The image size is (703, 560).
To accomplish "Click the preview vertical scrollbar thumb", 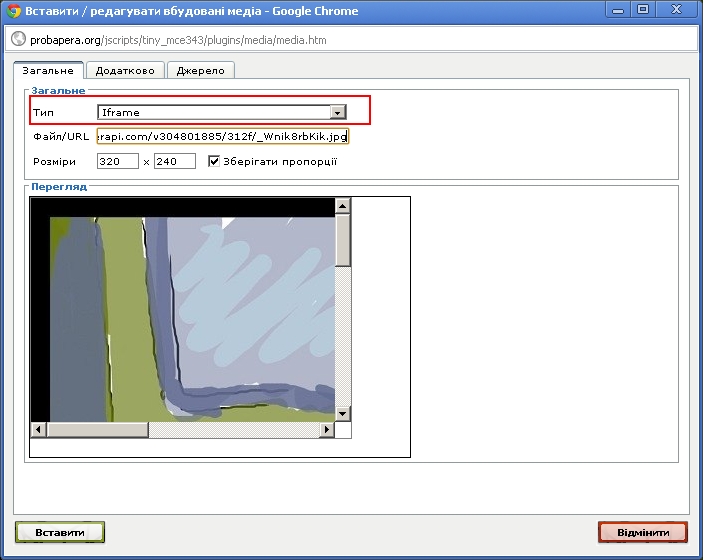I will pos(343,240).
